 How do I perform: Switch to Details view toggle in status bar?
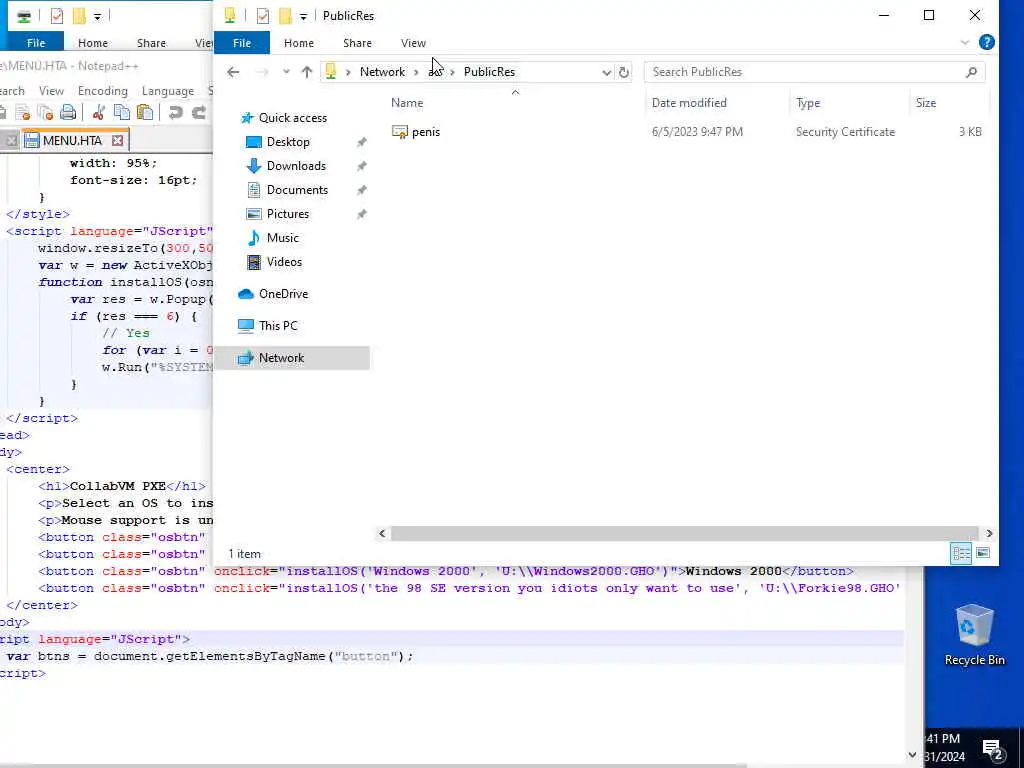click(x=961, y=554)
